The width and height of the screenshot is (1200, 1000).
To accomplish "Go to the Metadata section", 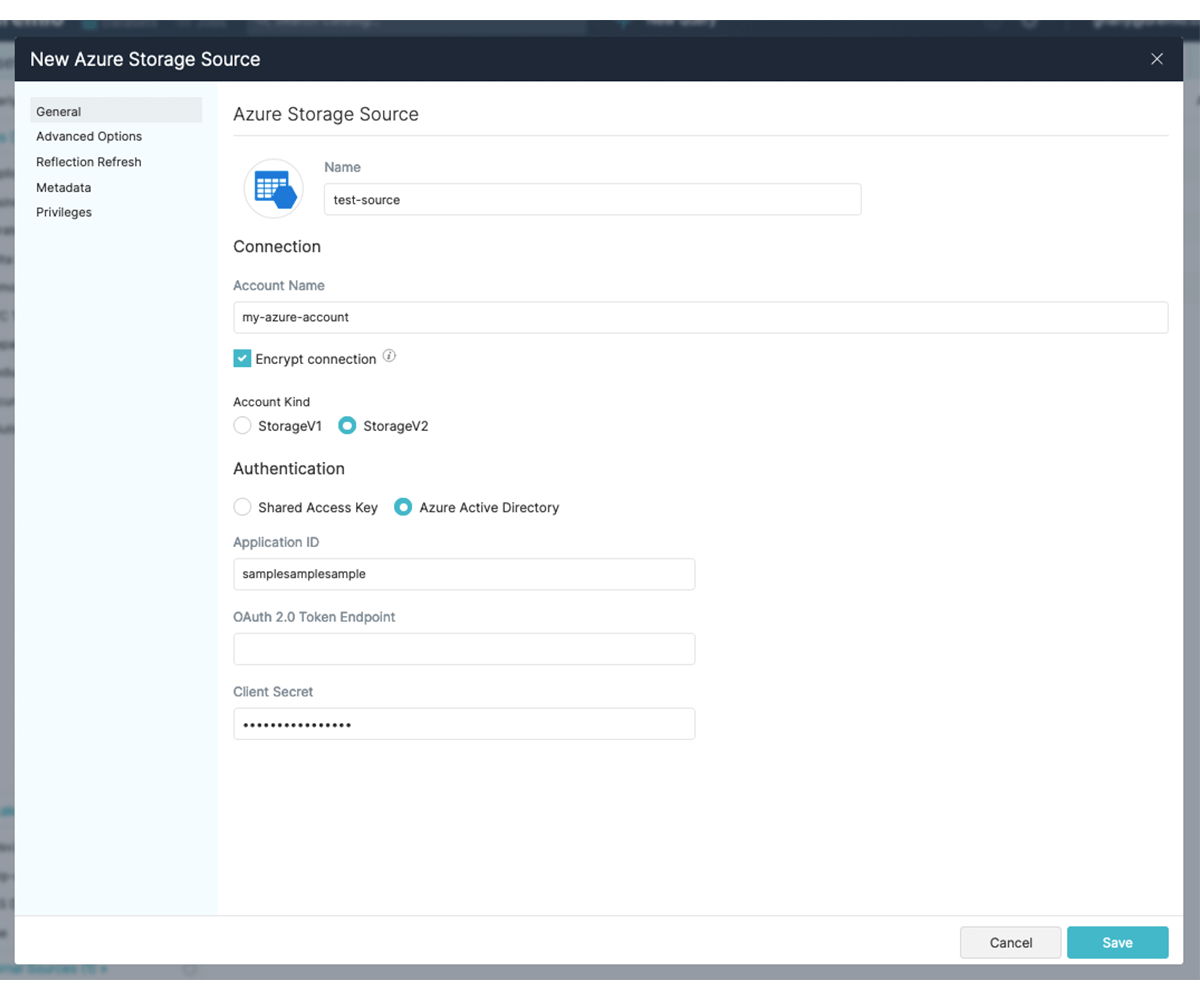I will (x=63, y=187).
